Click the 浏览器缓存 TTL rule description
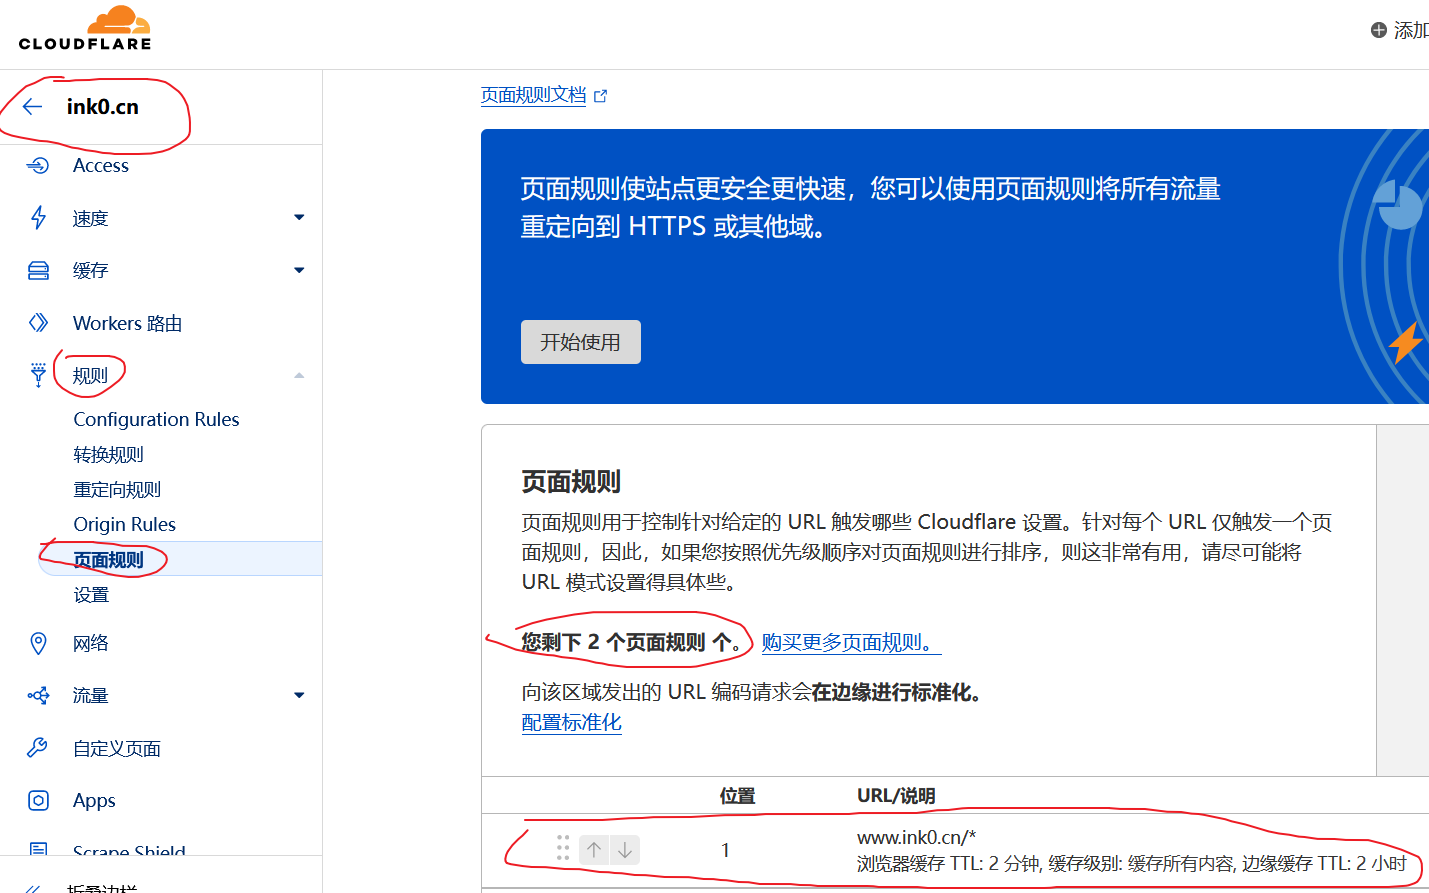This screenshot has height=893, width=1429. click(x=1131, y=864)
